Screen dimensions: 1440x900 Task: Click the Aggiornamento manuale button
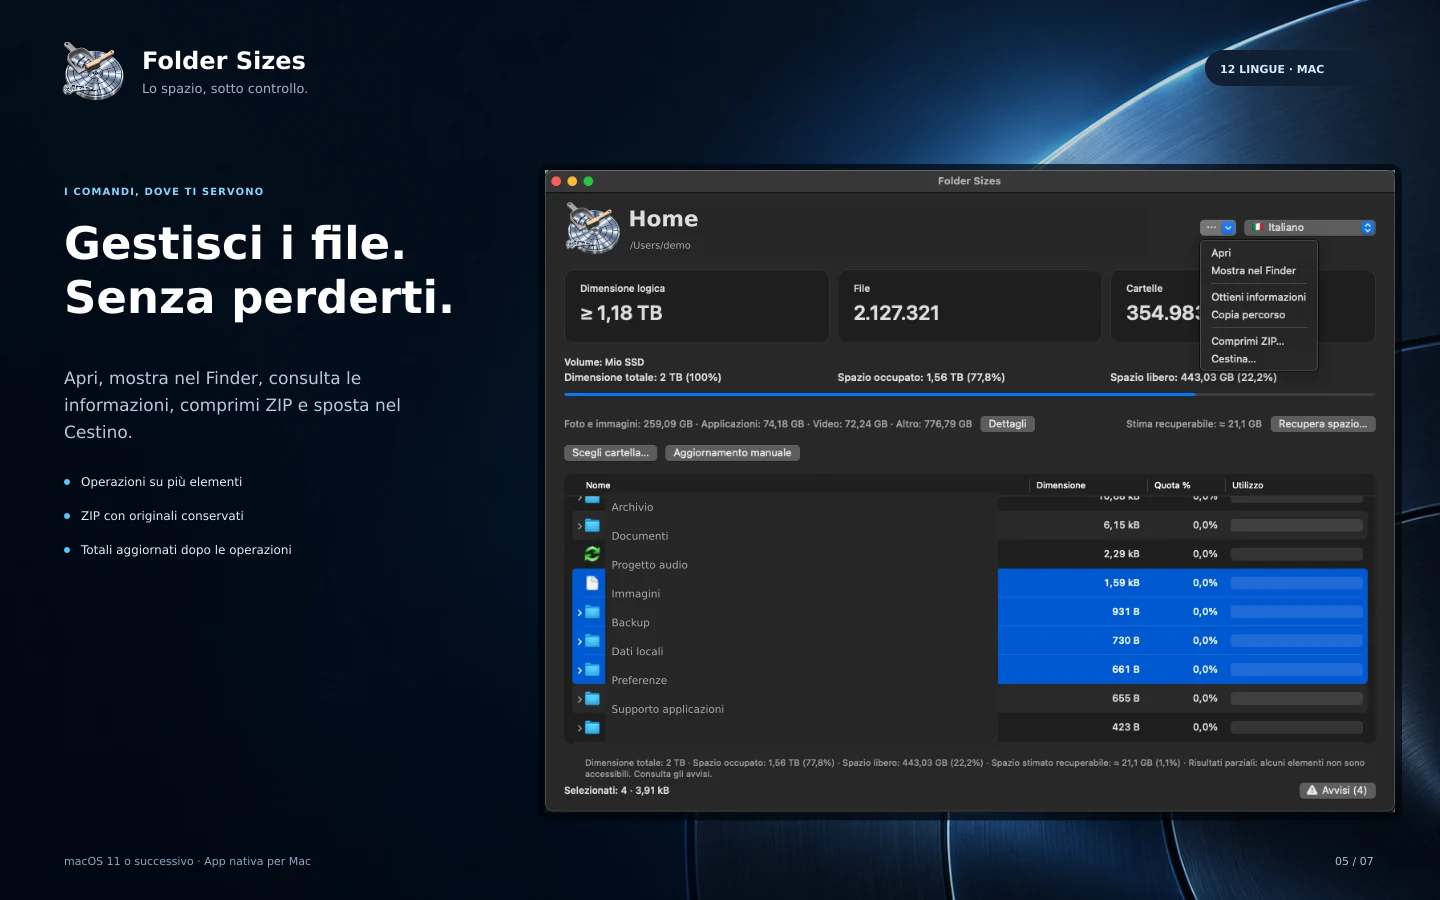click(732, 453)
